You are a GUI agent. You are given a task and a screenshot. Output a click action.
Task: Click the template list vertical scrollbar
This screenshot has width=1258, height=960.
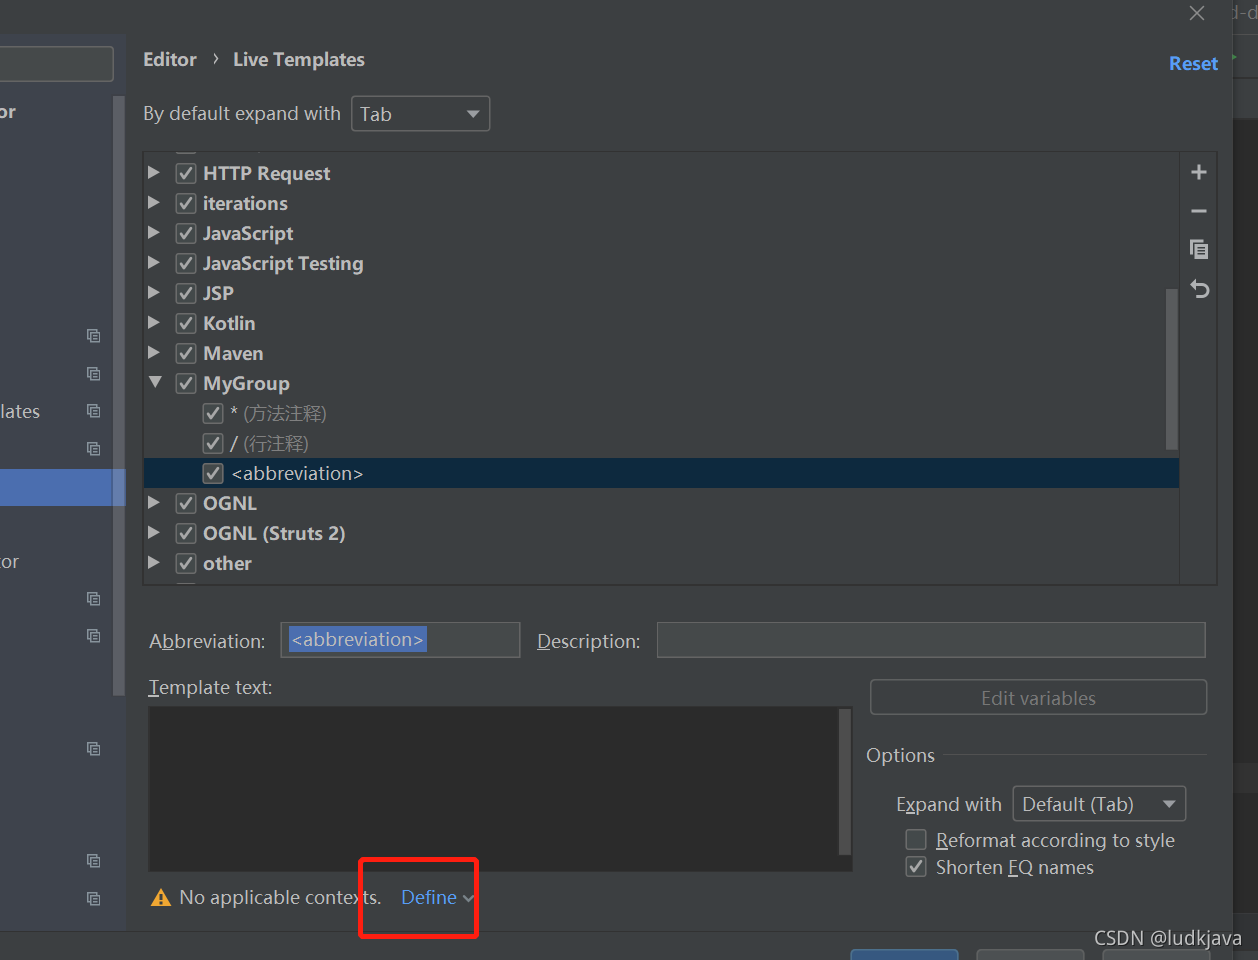[x=1172, y=369]
